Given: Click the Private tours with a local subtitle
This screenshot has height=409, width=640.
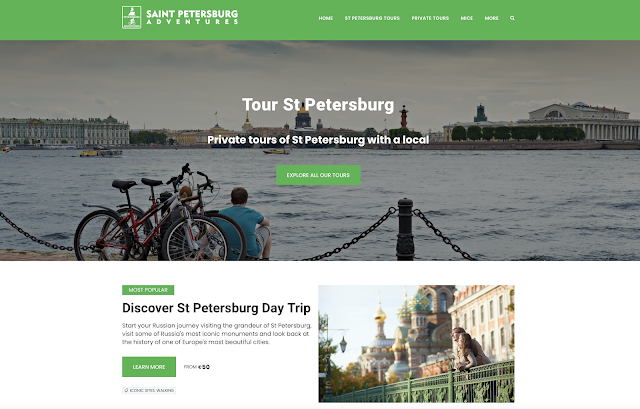Looking at the screenshot, I should (318, 140).
